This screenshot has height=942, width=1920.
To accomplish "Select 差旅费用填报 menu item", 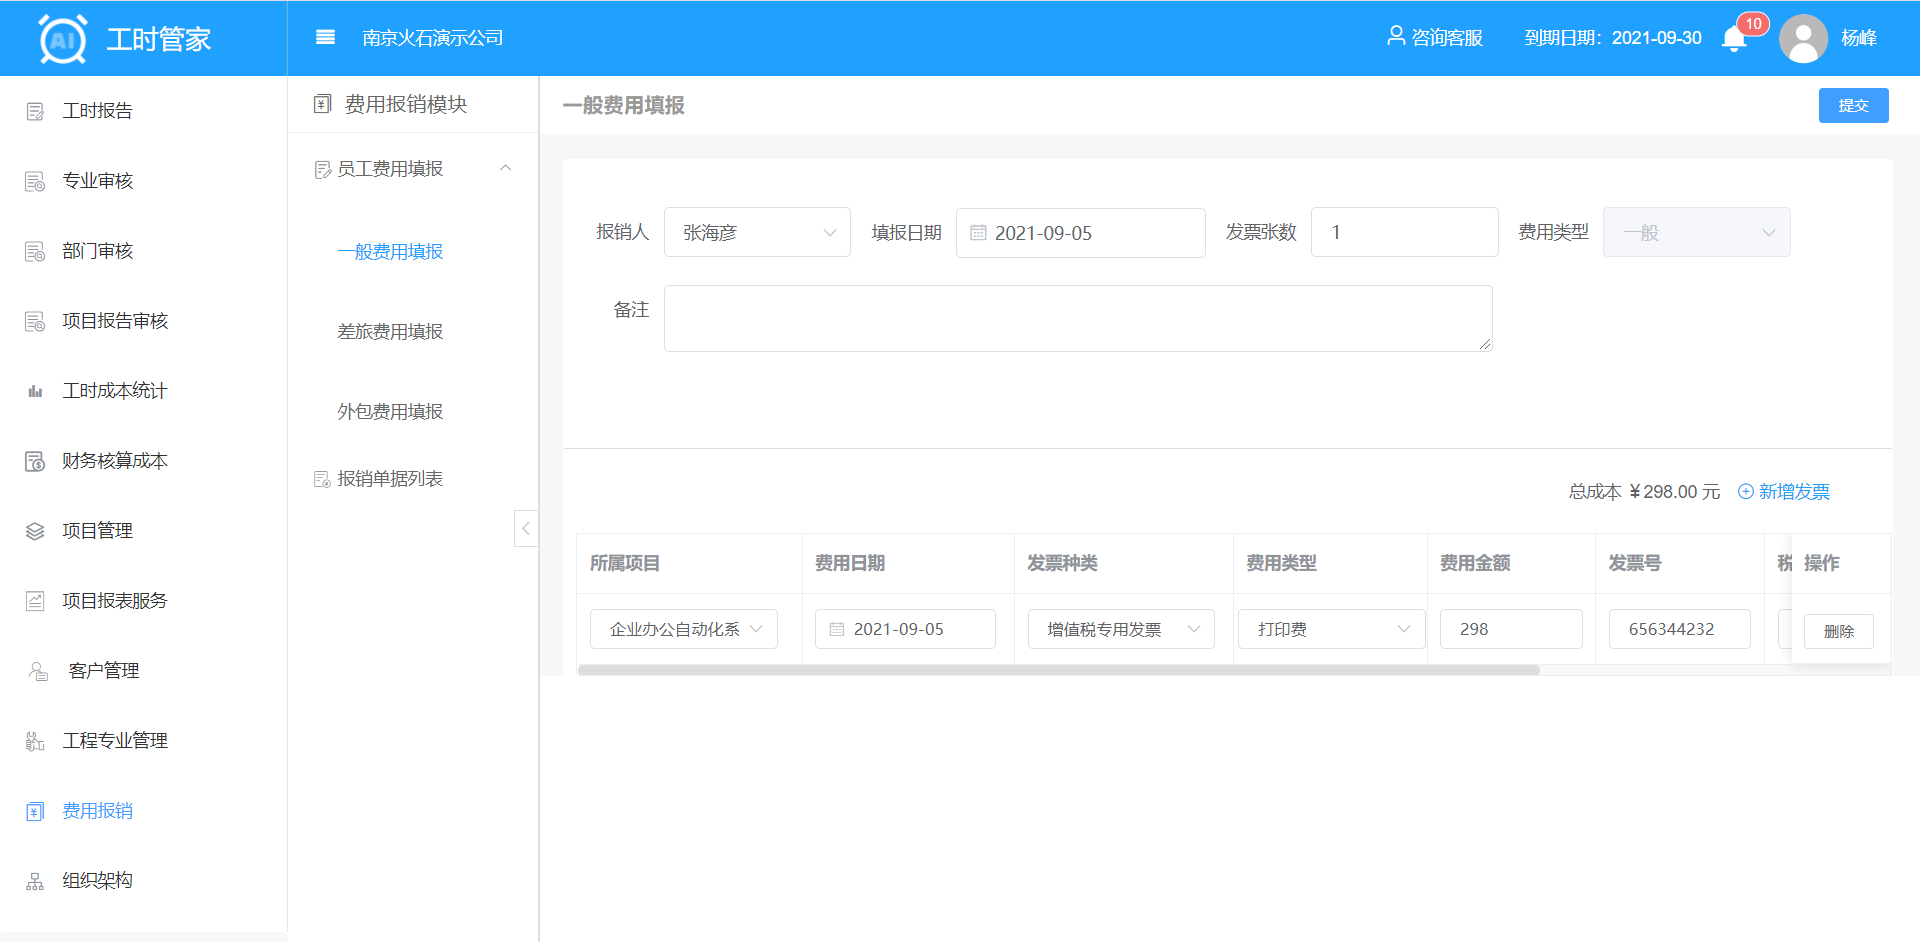I will [x=390, y=332].
